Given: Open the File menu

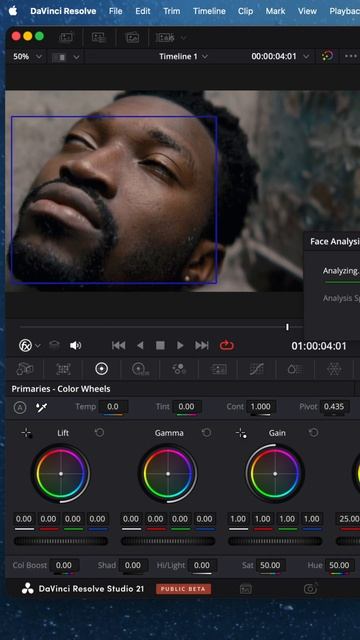Looking at the screenshot, I should click(x=116, y=11).
